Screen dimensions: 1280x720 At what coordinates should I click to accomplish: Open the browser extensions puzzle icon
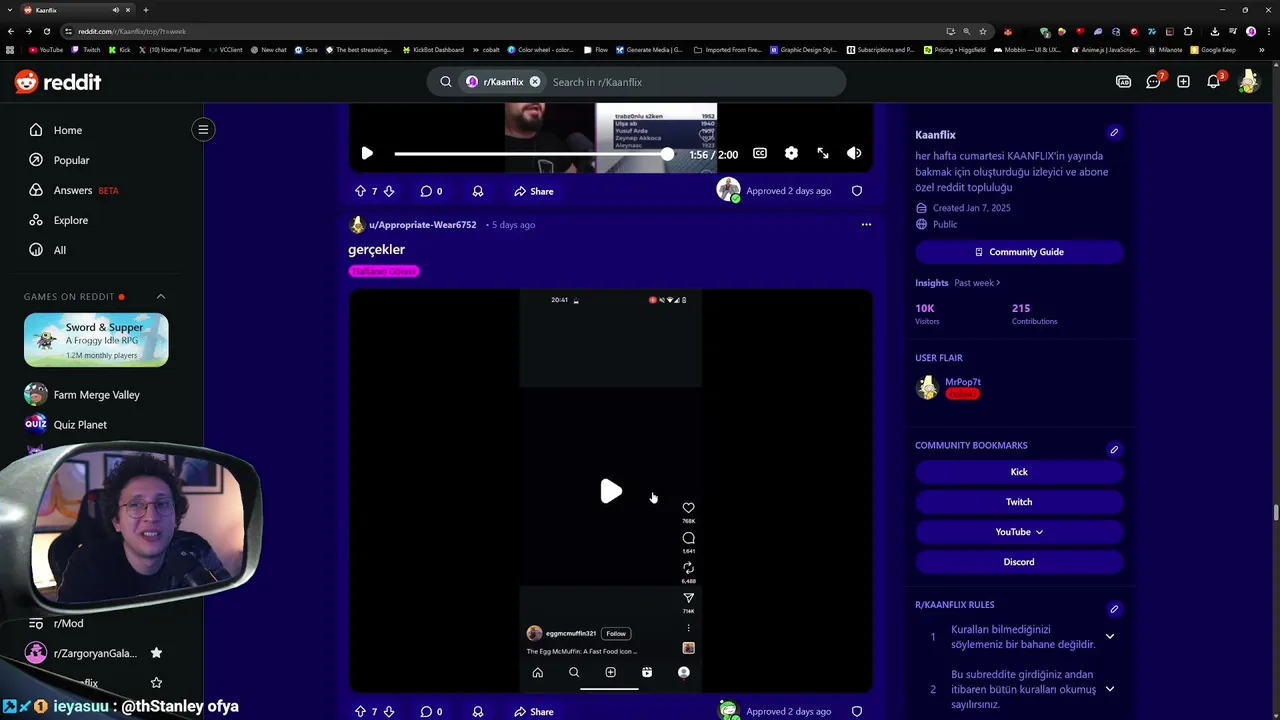tap(1188, 31)
